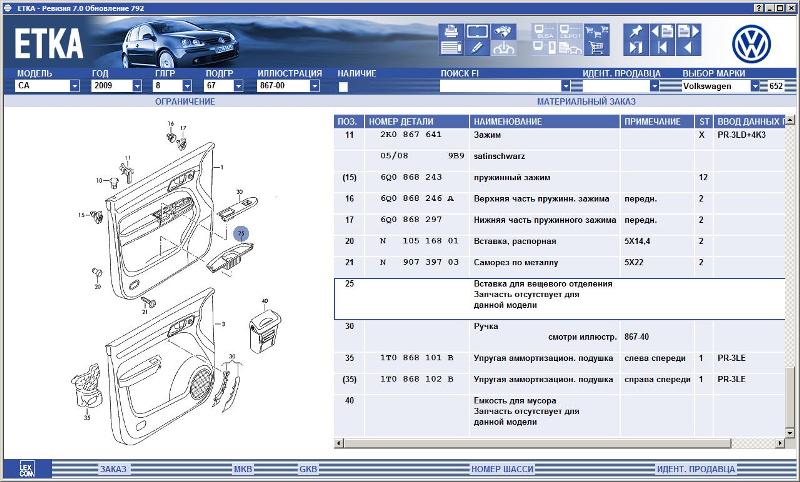Click the horizontal scrollbar left arrow
The width and height of the screenshot is (800, 482).
(x=339, y=443)
